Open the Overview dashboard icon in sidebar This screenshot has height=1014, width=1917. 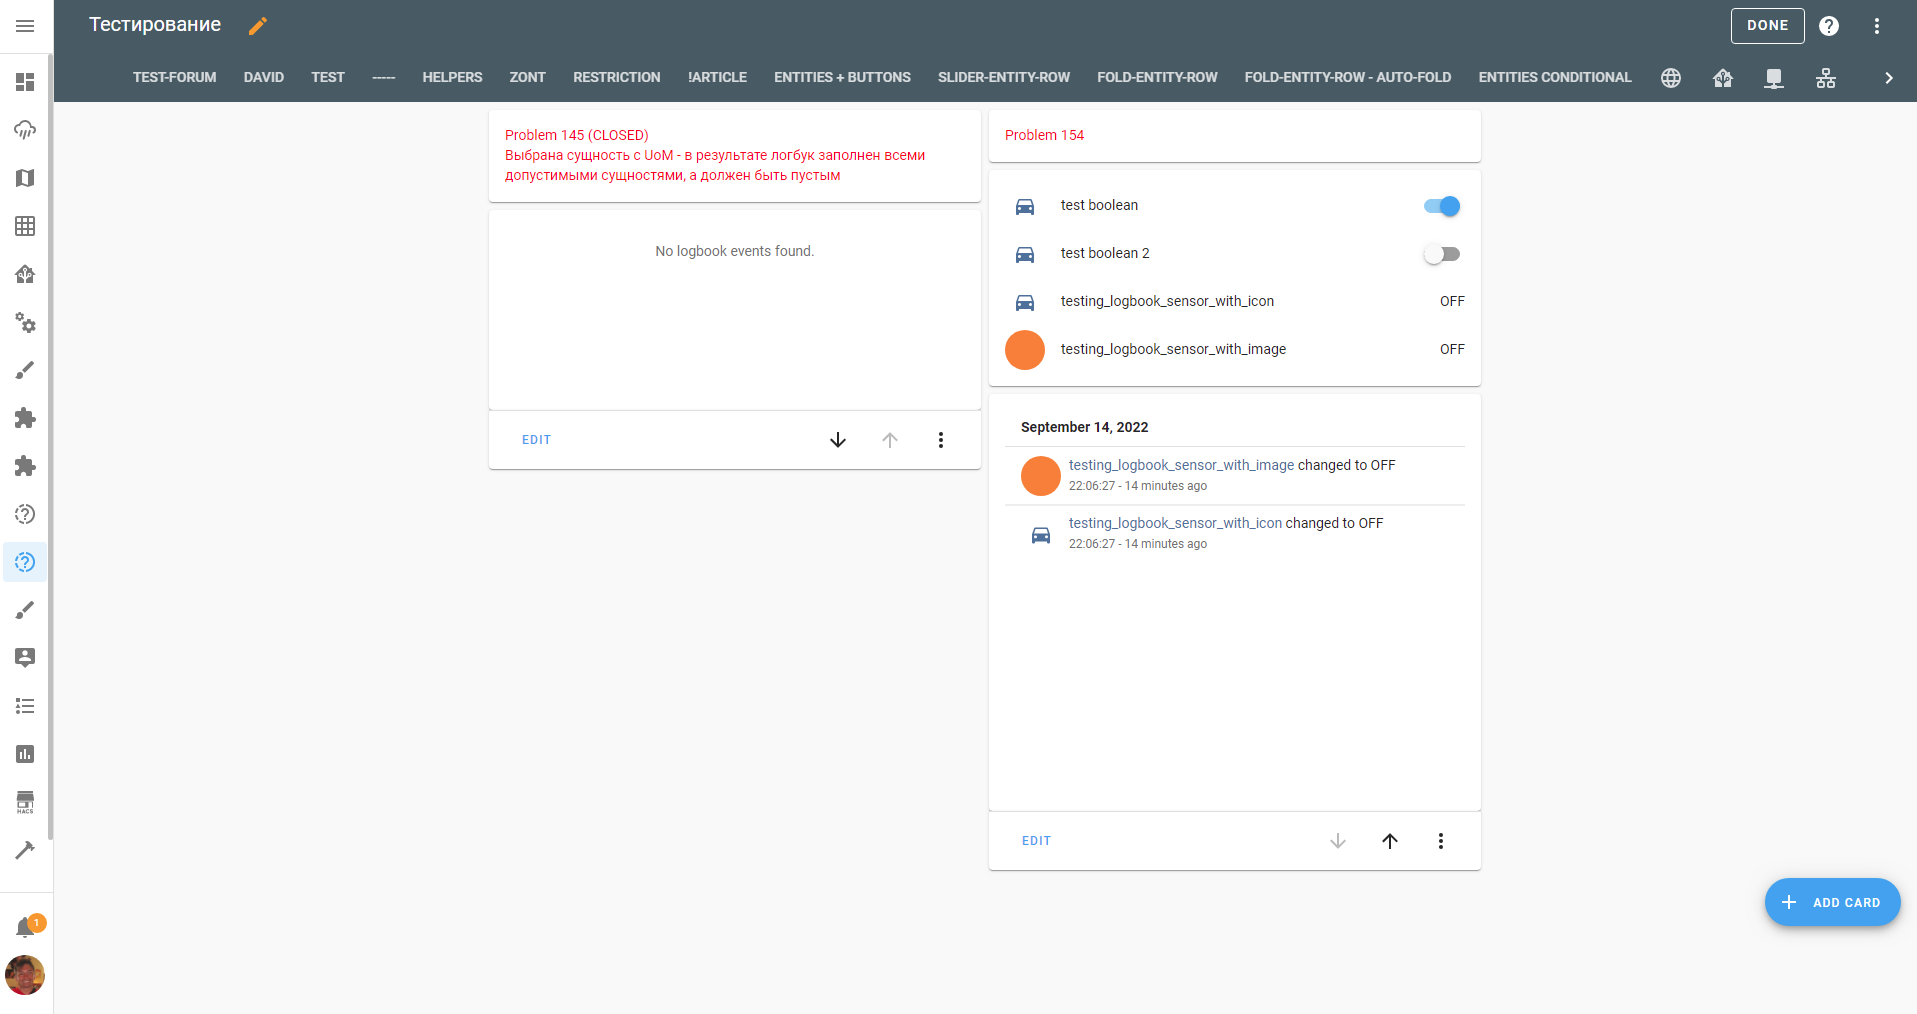click(x=25, y=82)
